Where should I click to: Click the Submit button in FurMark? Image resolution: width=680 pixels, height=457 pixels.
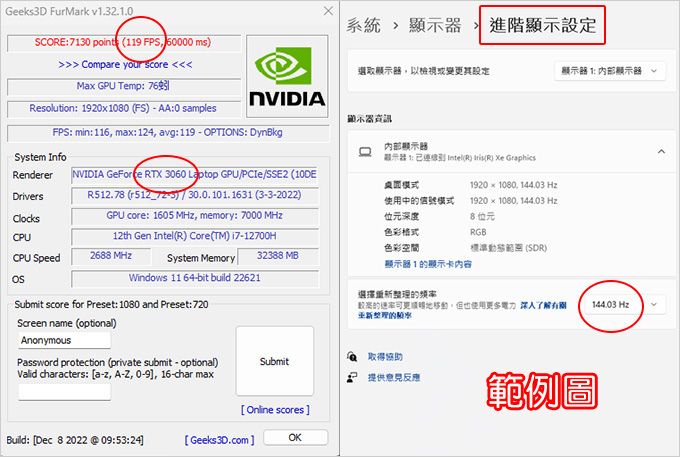click(275, 361)
